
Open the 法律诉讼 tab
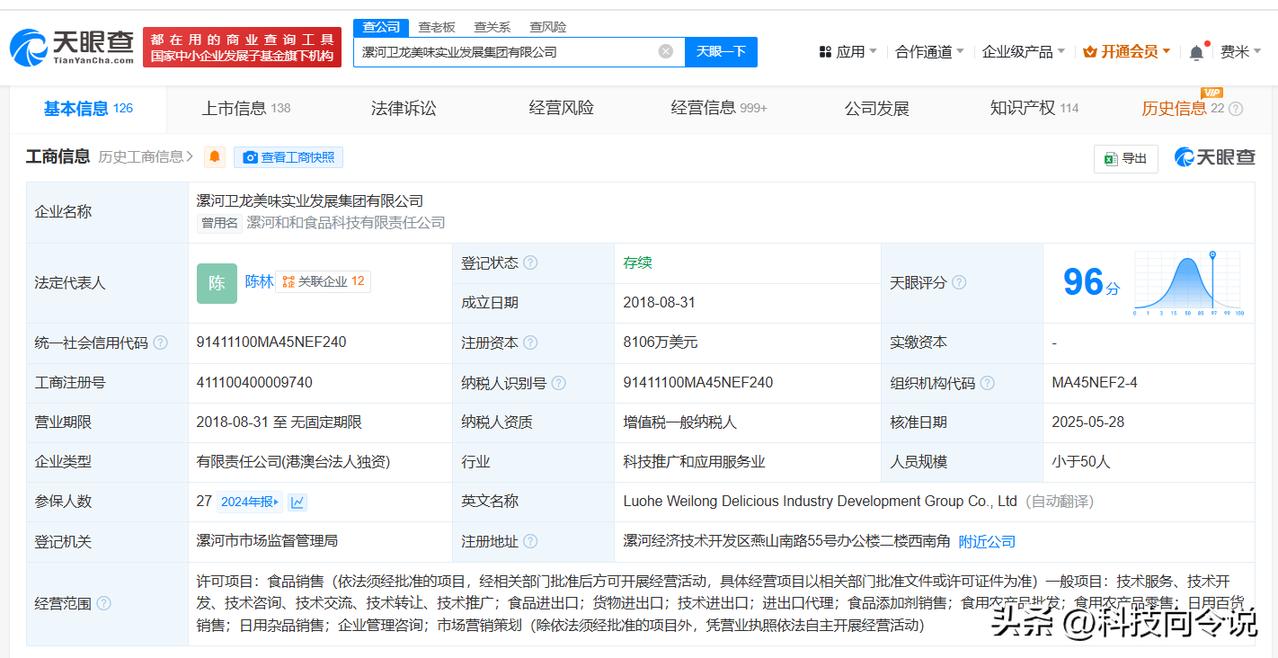403,108
